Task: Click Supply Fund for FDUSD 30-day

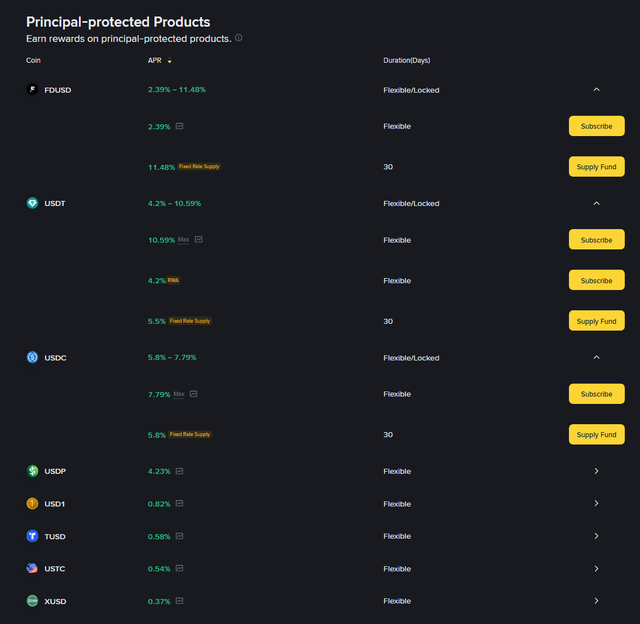Action: pos(596,167)
